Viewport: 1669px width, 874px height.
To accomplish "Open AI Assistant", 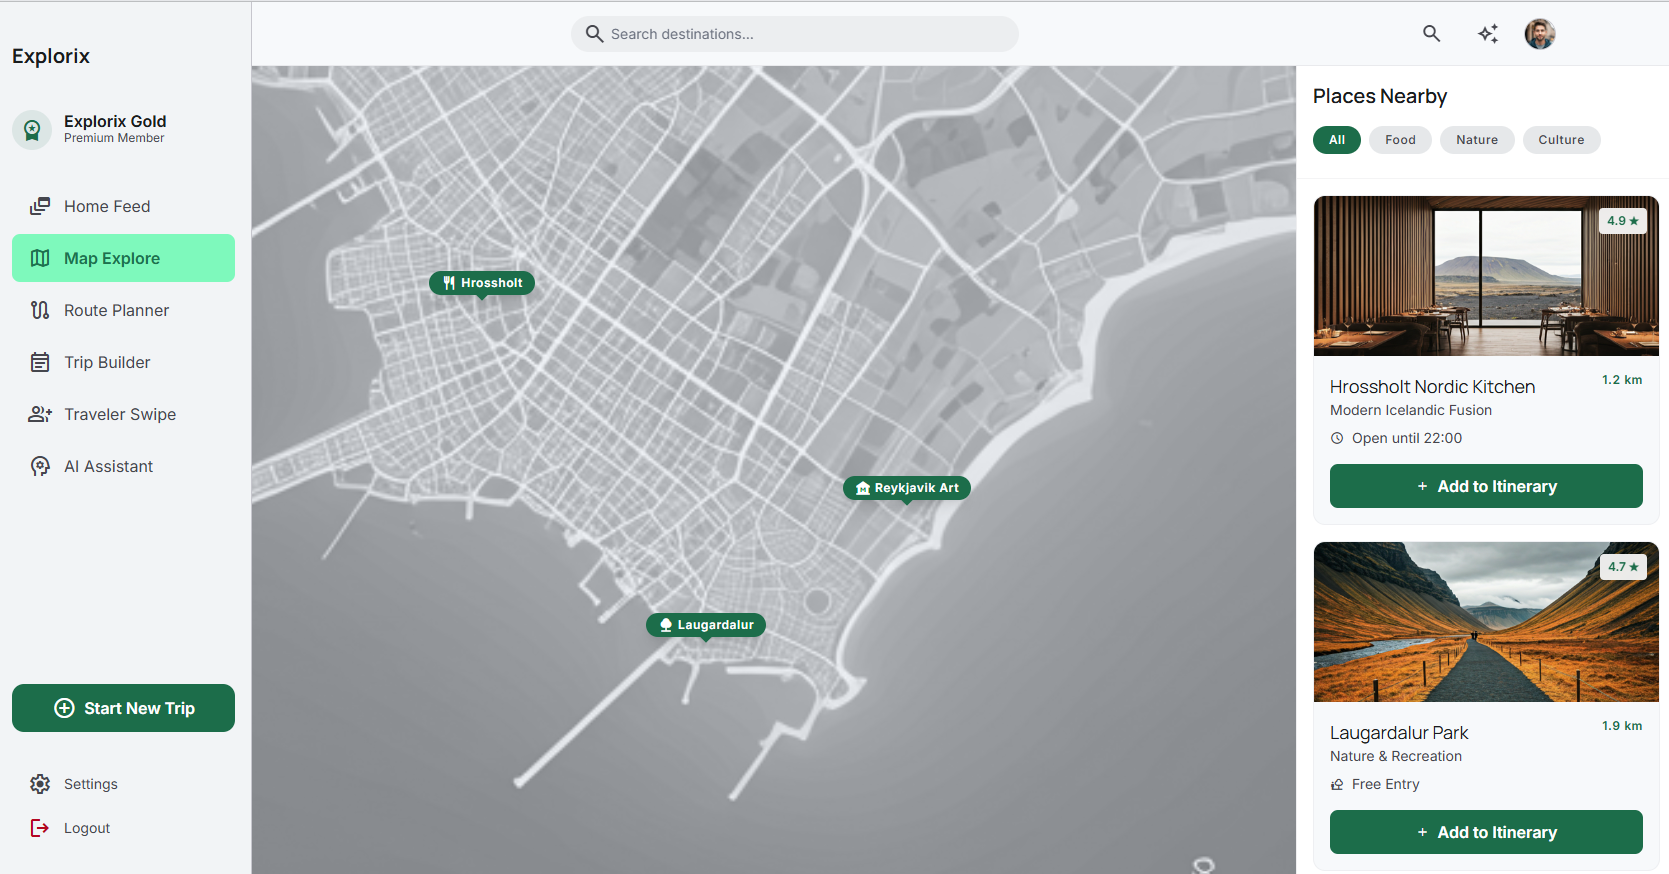I will 123,466.
